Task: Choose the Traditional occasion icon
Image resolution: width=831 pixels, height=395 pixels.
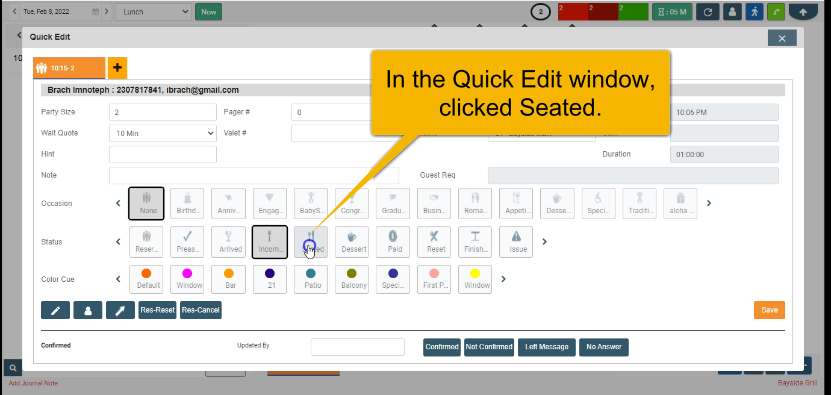Action: click(640, 203)
